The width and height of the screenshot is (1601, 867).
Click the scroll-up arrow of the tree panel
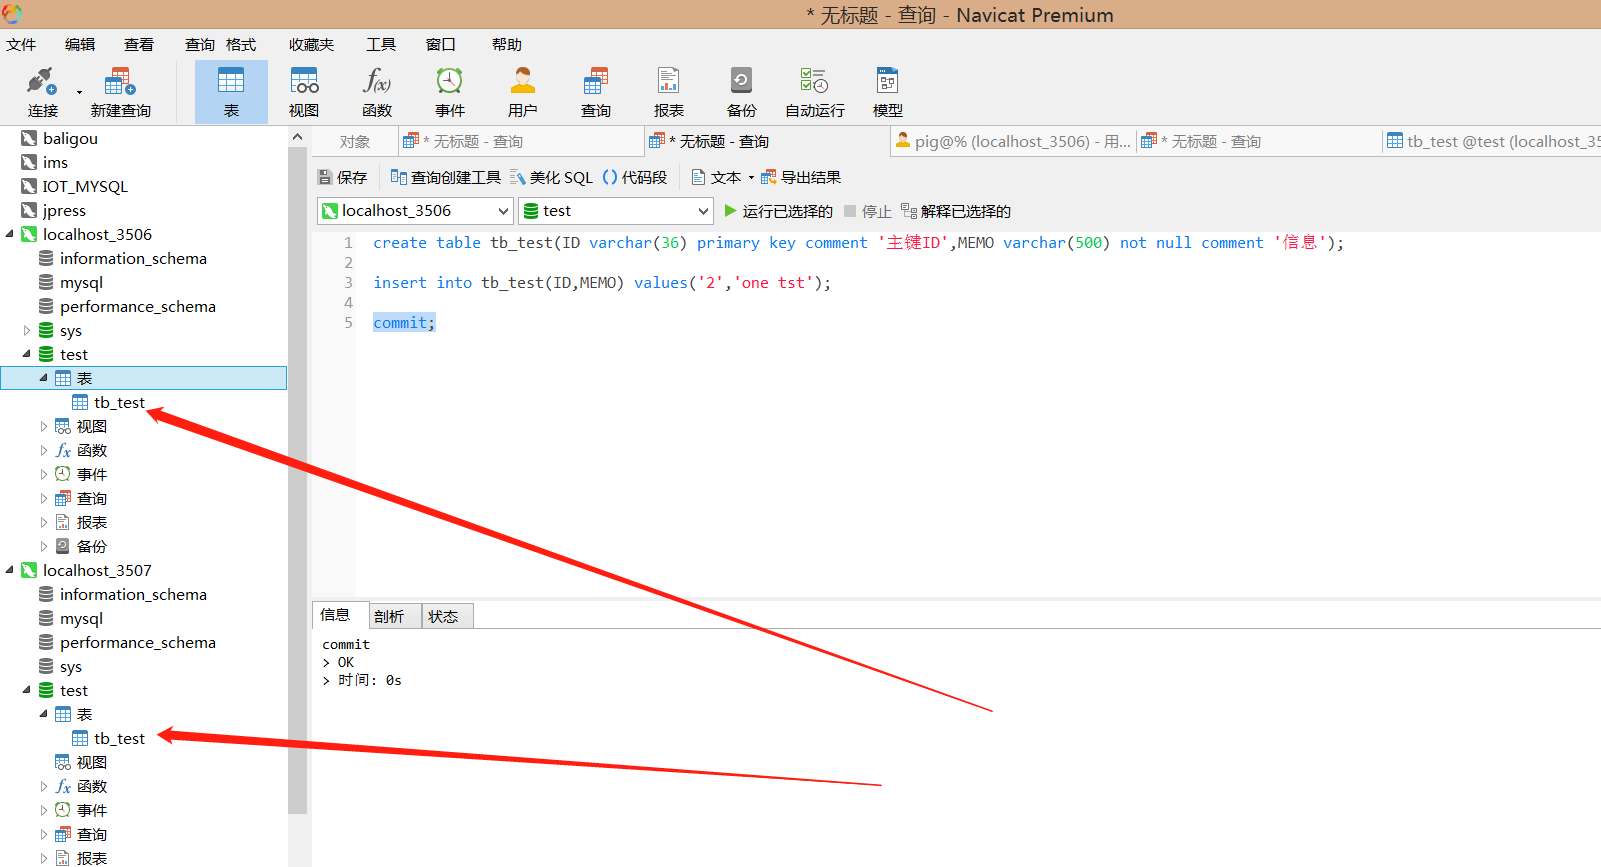coord(297,137)
